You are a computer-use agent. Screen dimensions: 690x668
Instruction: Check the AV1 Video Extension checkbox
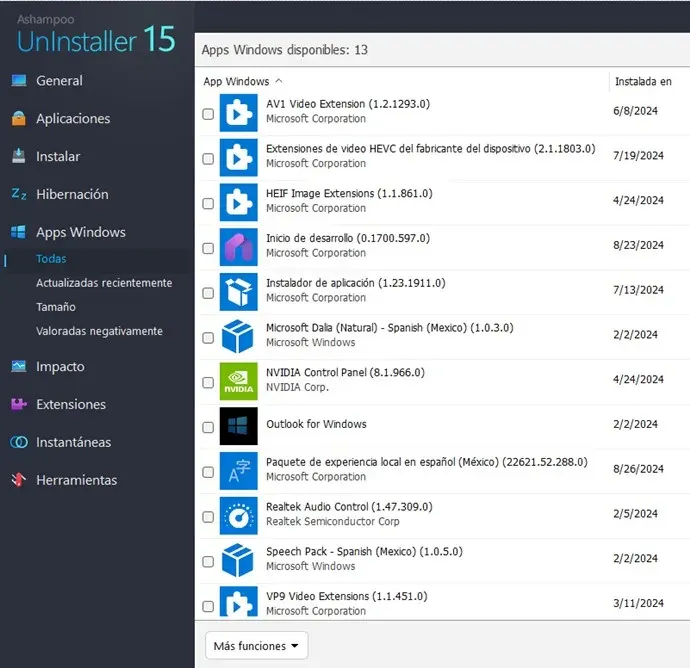point(208,114)
